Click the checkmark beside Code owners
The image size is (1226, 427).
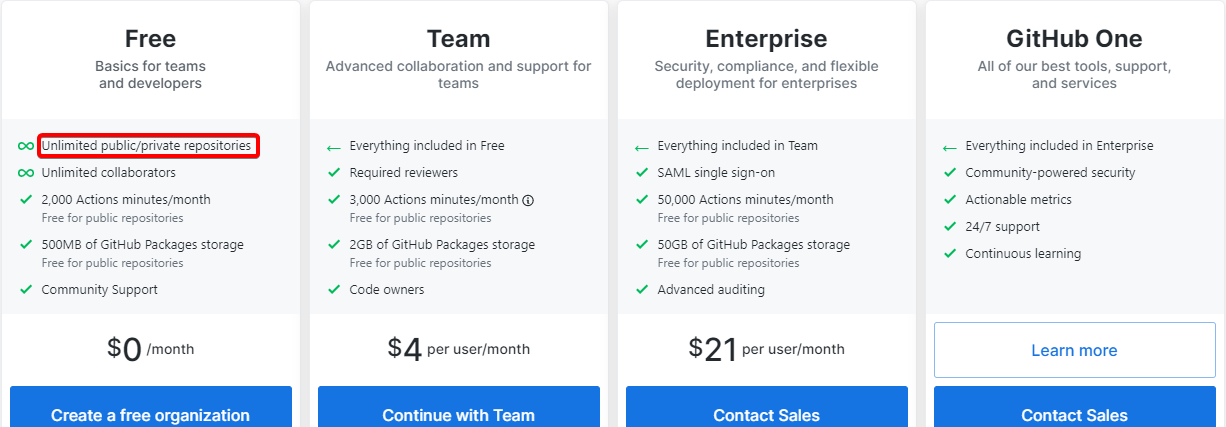point(334,290)
